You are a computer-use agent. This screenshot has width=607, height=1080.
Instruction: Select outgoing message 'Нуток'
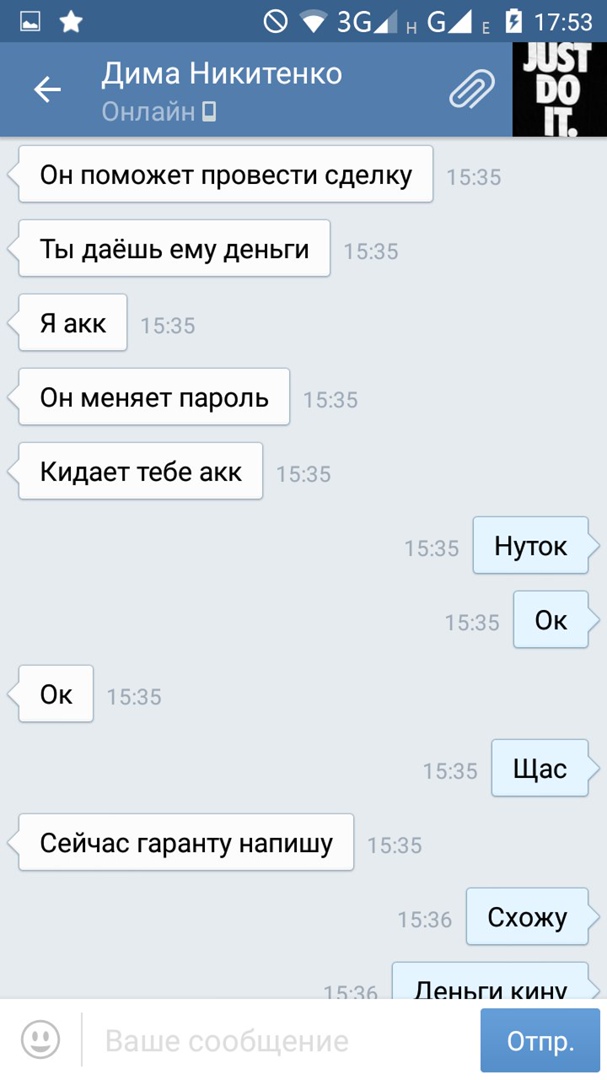coord(531,546)
